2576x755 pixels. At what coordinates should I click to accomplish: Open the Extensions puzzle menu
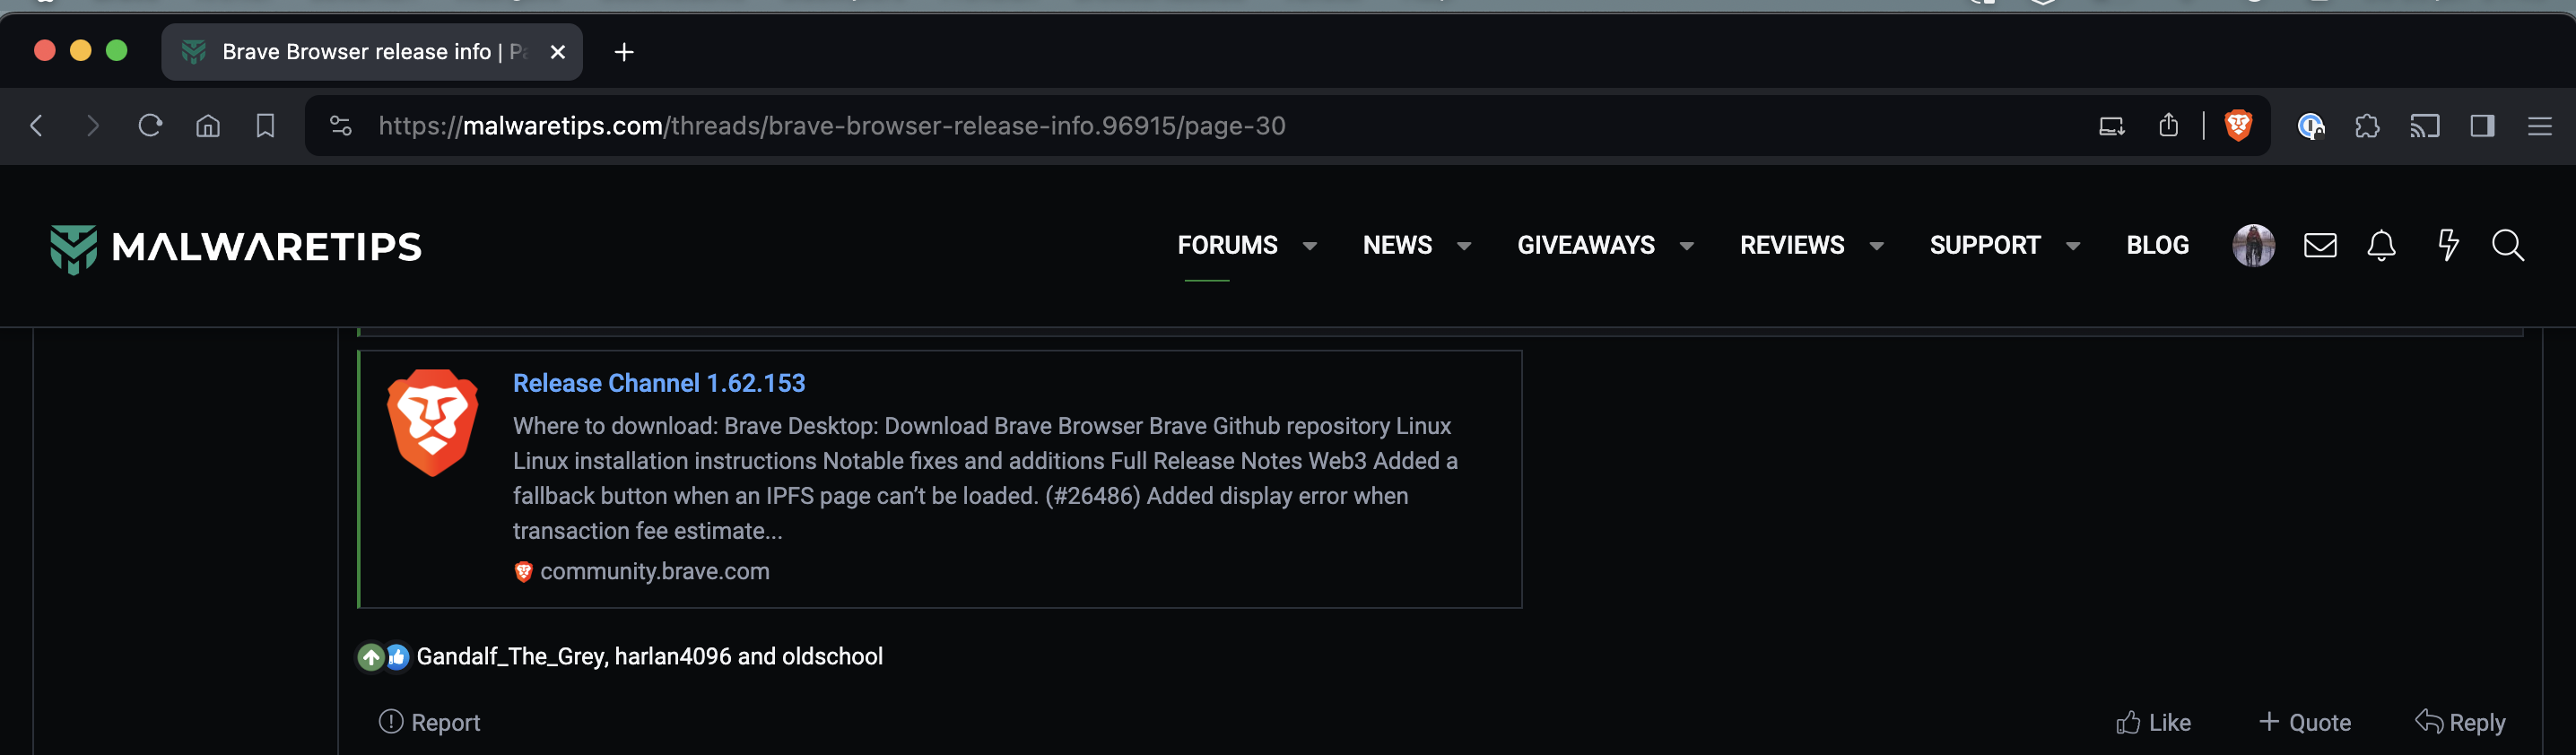coord(2367,126)
